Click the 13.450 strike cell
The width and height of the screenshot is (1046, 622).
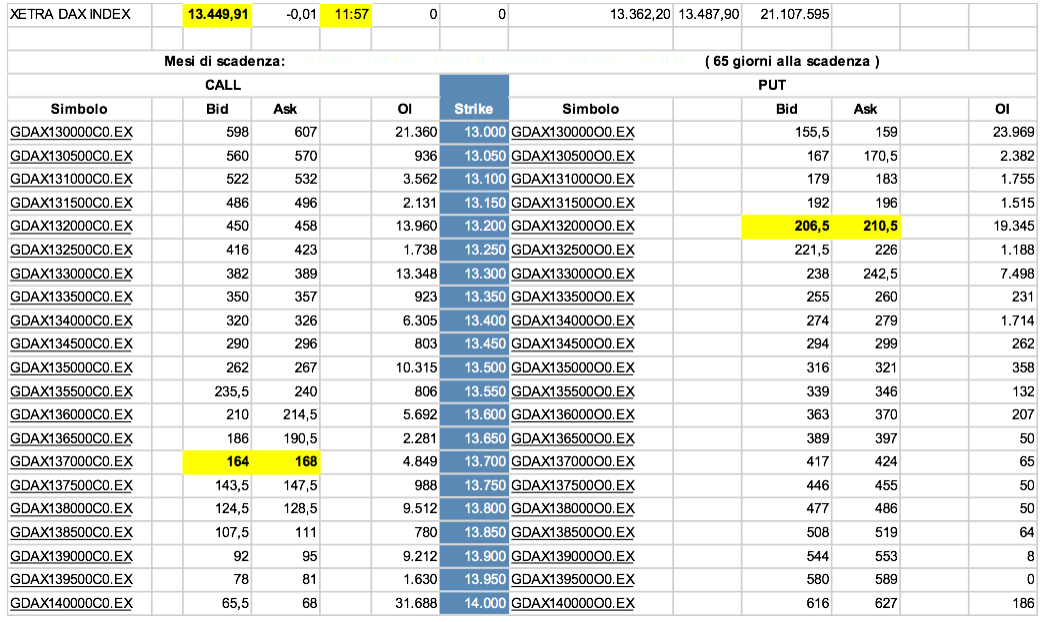pos(474,344)
